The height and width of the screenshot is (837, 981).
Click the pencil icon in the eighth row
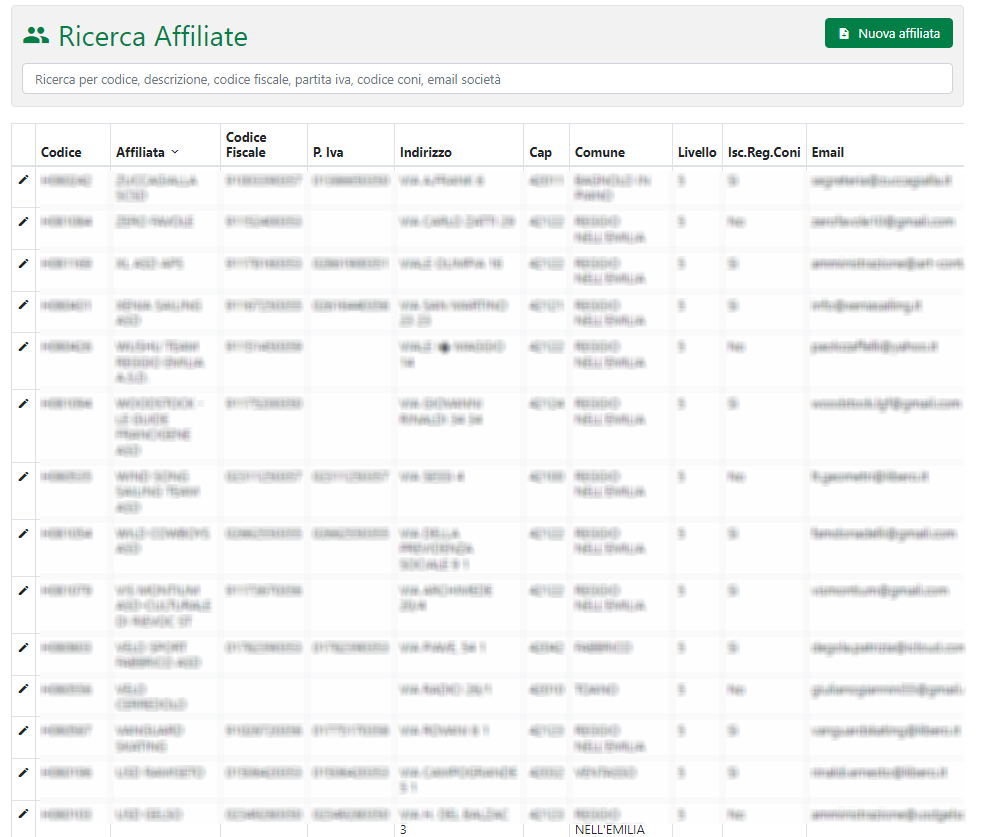pyautogui.click(x=23, y=533)
